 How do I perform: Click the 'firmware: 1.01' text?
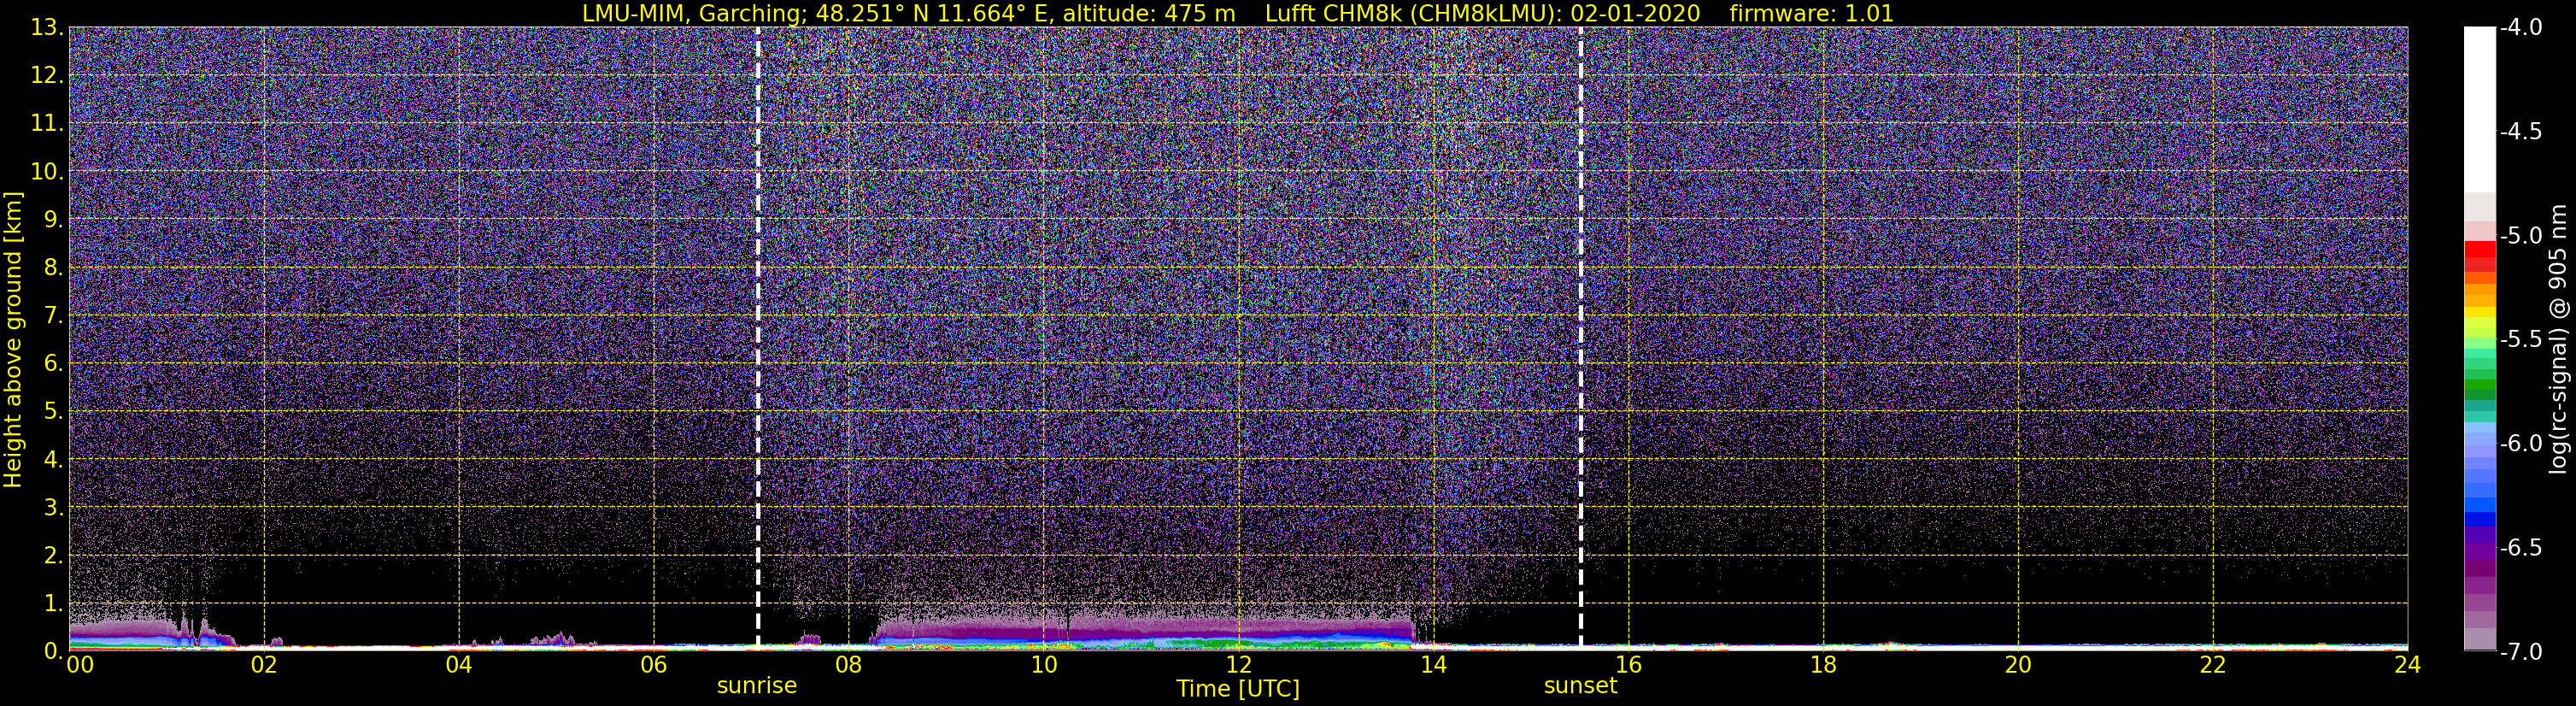coord(1811,13)
